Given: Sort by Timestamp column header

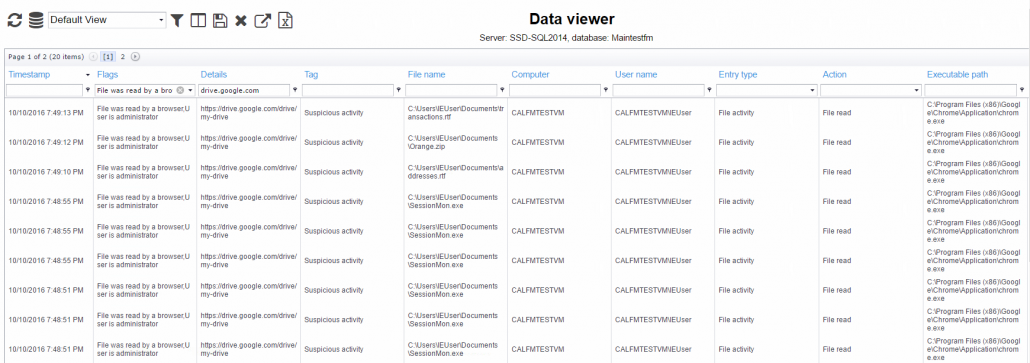Looking at the screenshot, I should click(29, 75).
